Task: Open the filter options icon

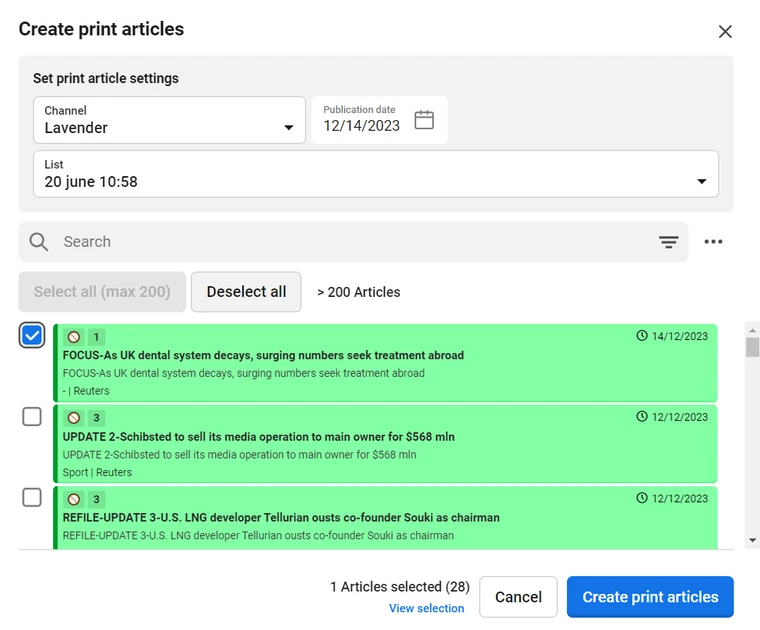Action: click(668, 242)
